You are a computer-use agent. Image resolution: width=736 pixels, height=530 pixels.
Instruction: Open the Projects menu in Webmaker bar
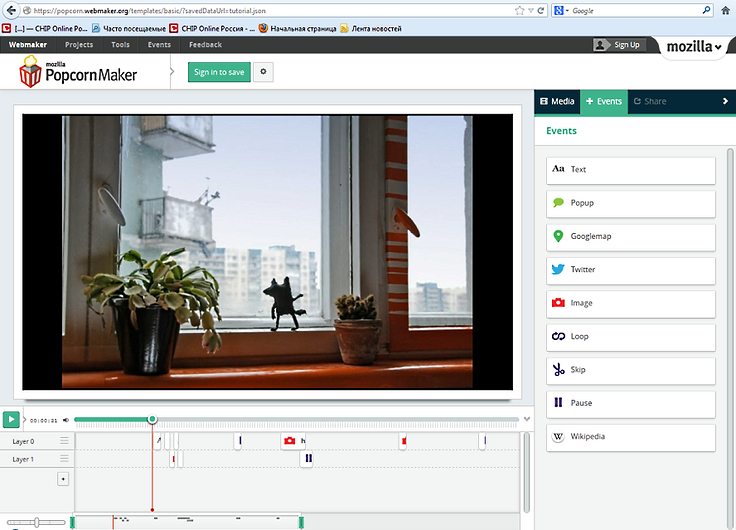pyautogui.click(x=79, y=45)
